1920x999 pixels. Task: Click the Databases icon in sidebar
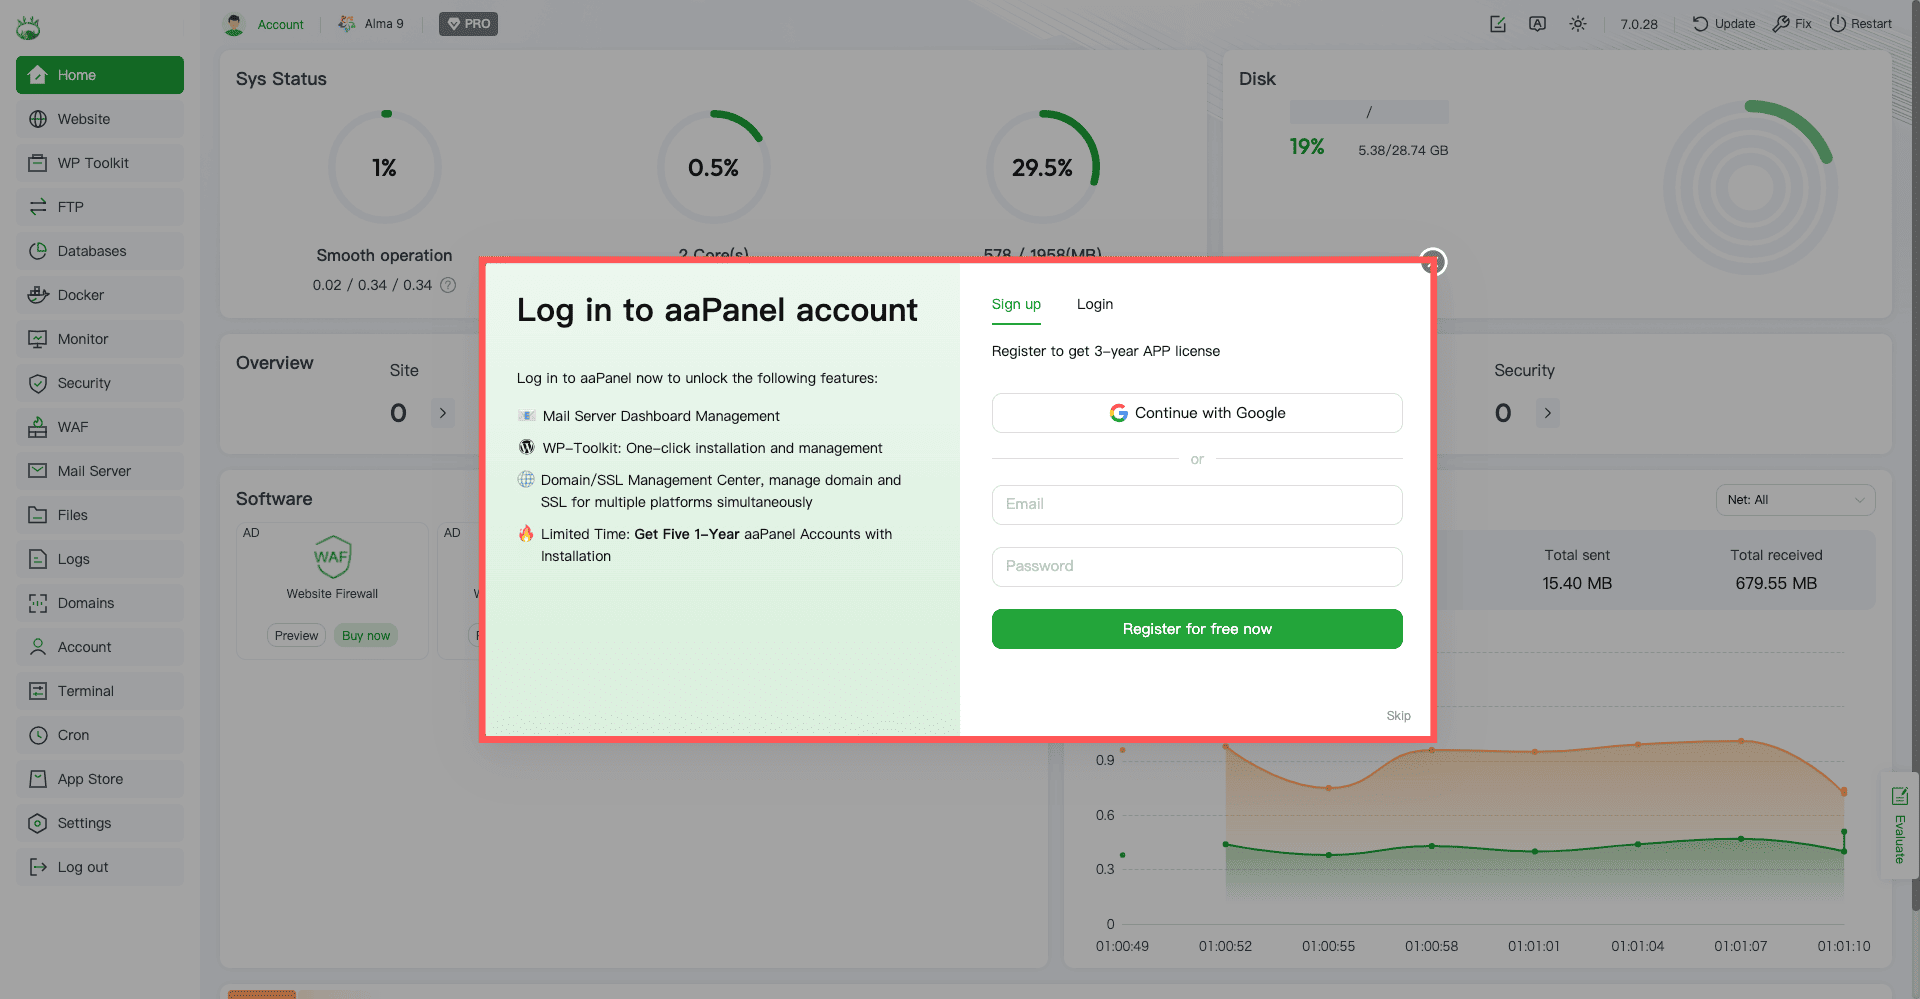38,251
